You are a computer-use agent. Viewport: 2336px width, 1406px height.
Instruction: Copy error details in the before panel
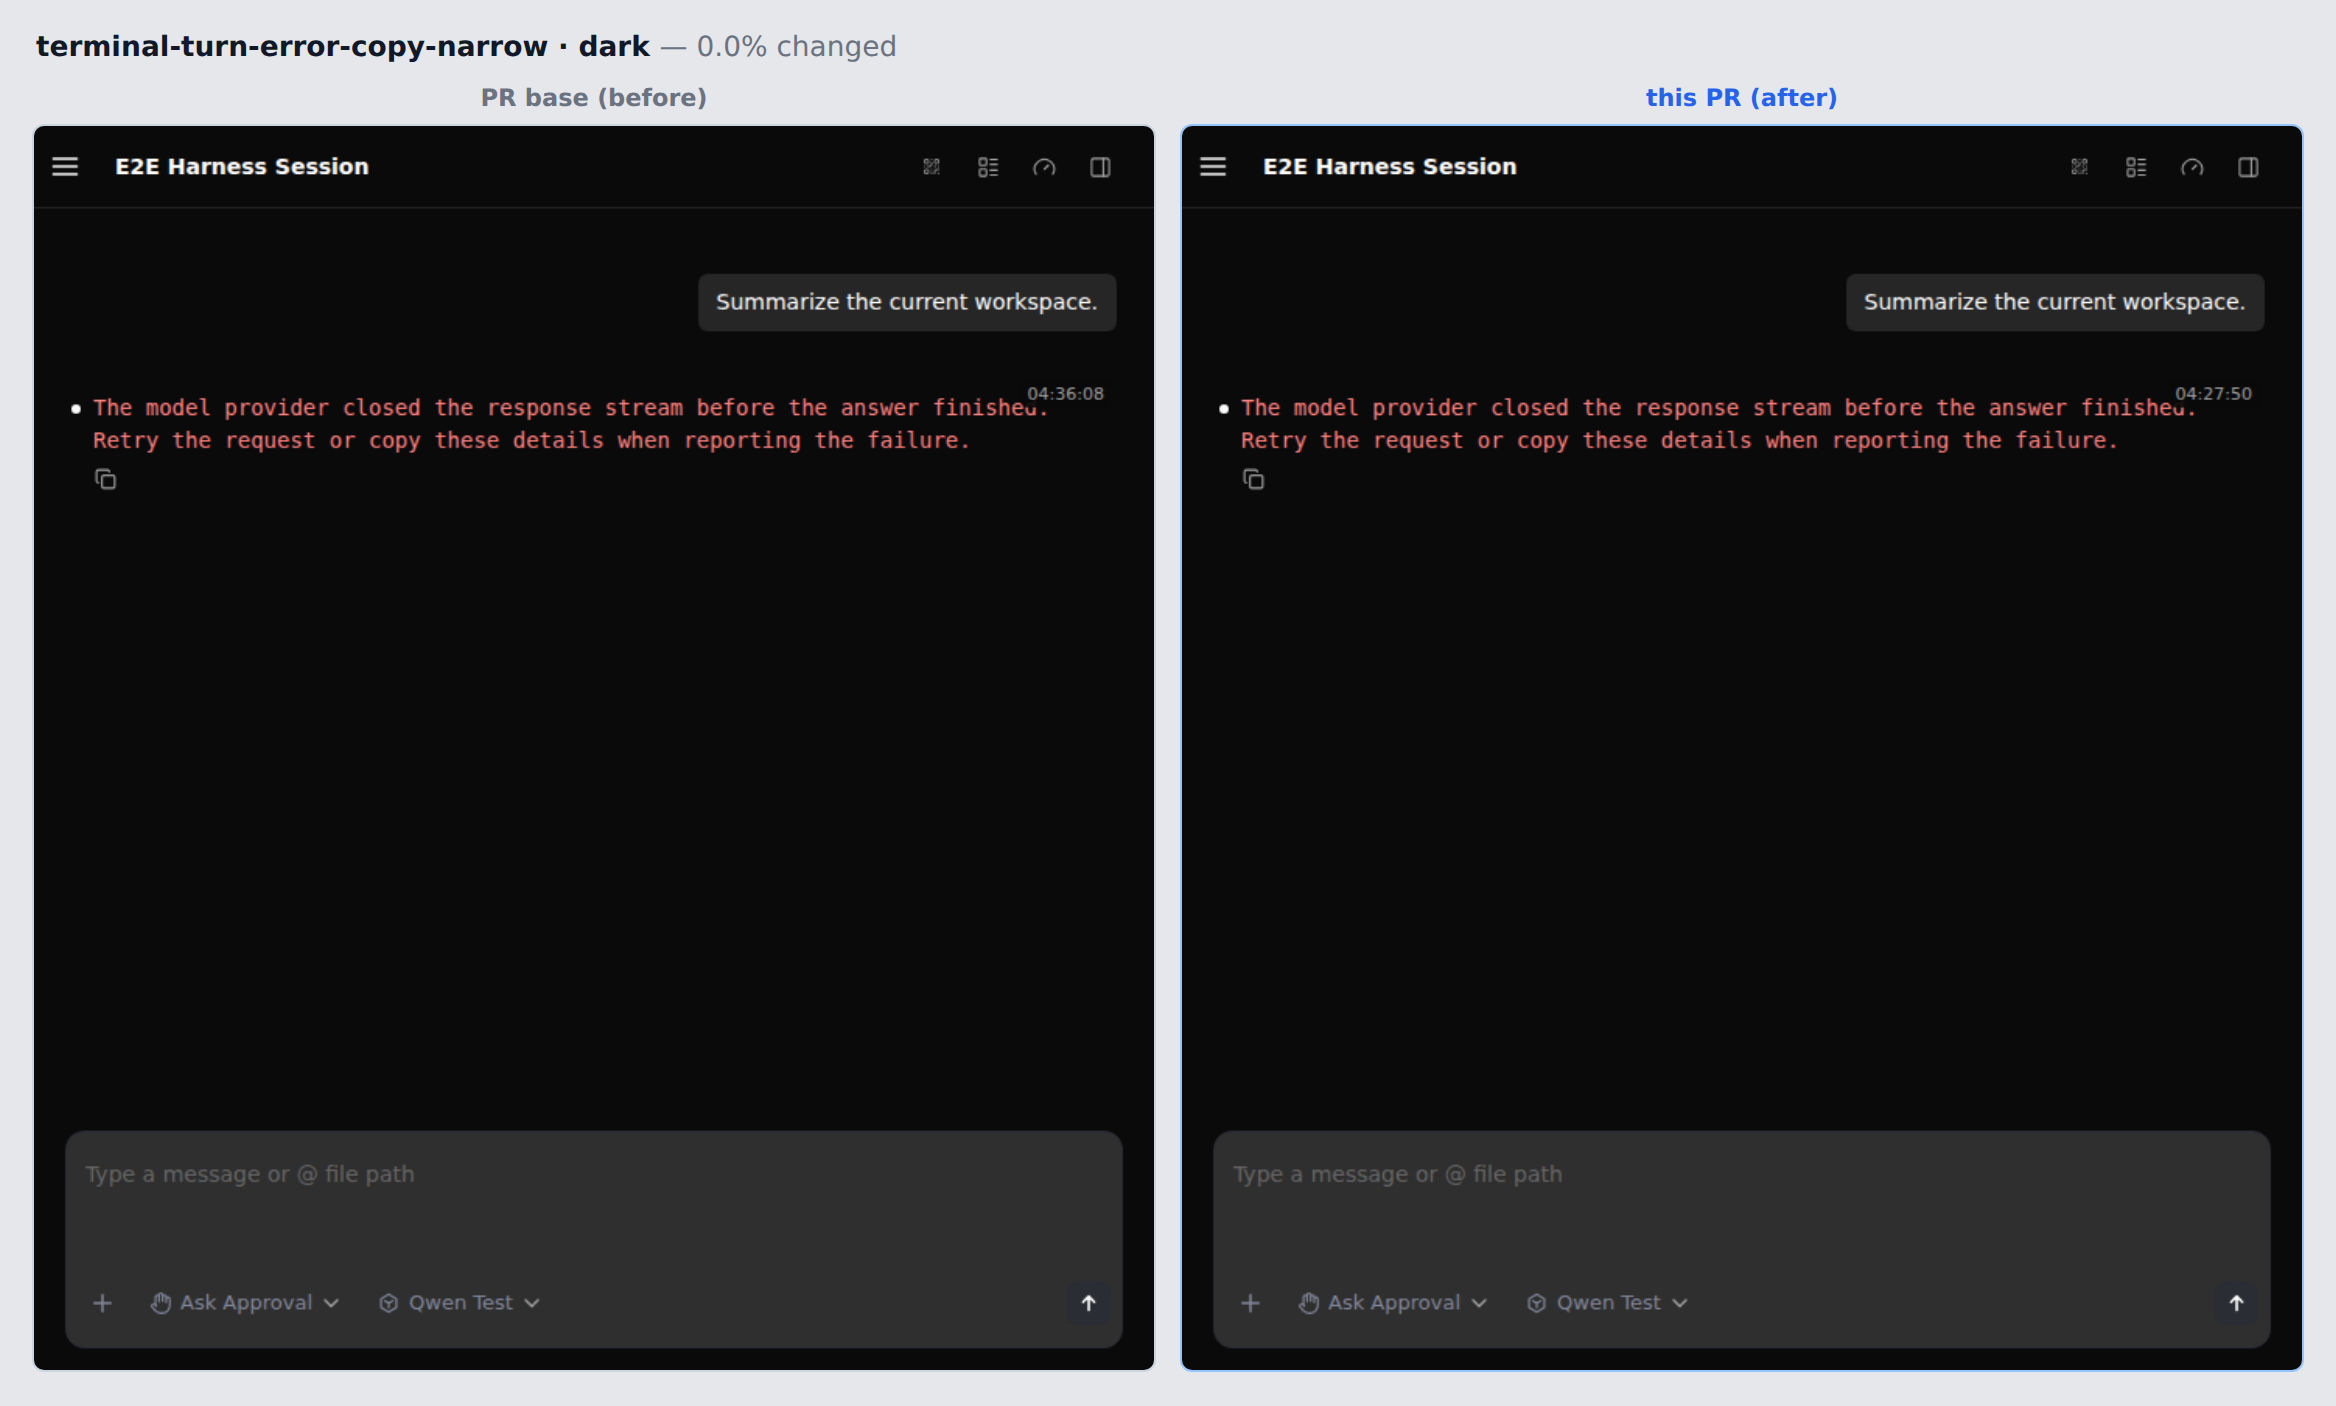pyautogui.click(x=105, y=480)
